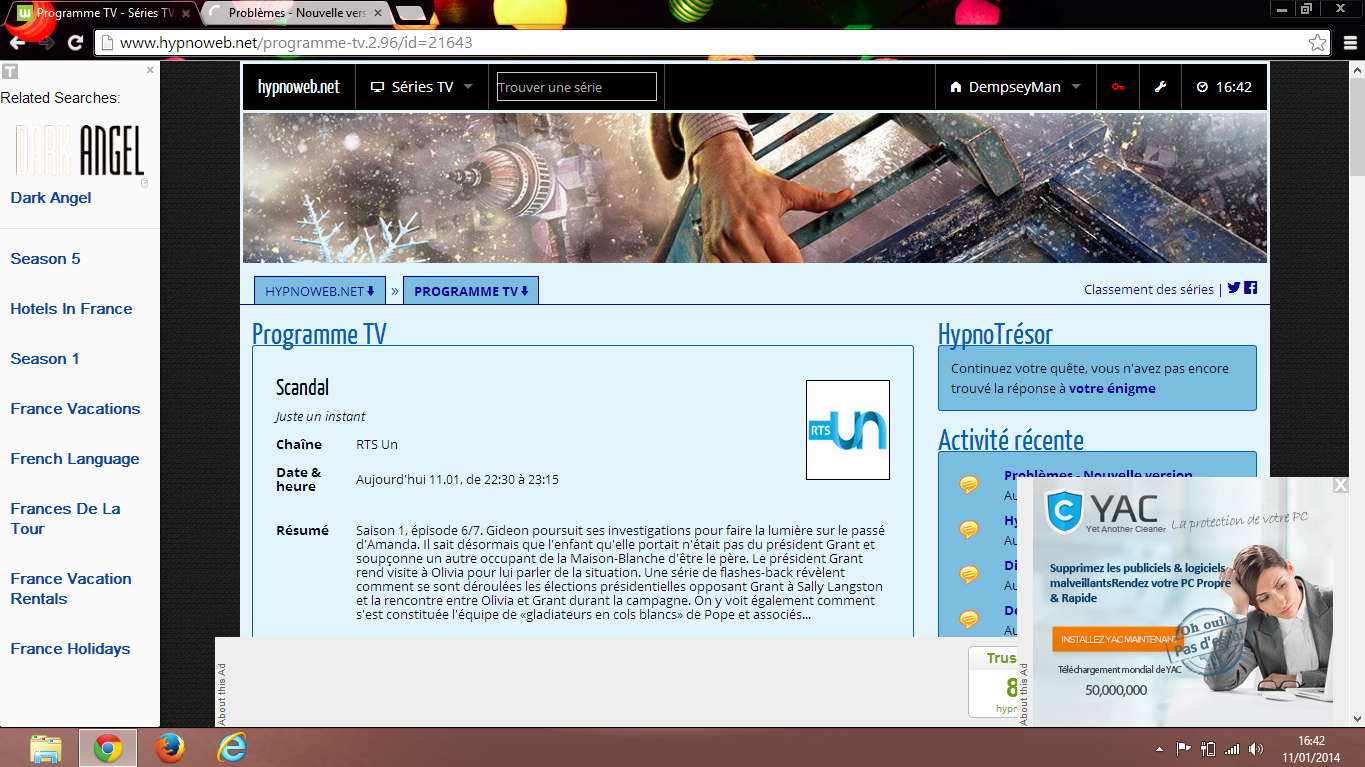Open the France Vacations related search
The width and height of the screenshot is (1365, 767).
pyautogui.click(x=75, y=409)
